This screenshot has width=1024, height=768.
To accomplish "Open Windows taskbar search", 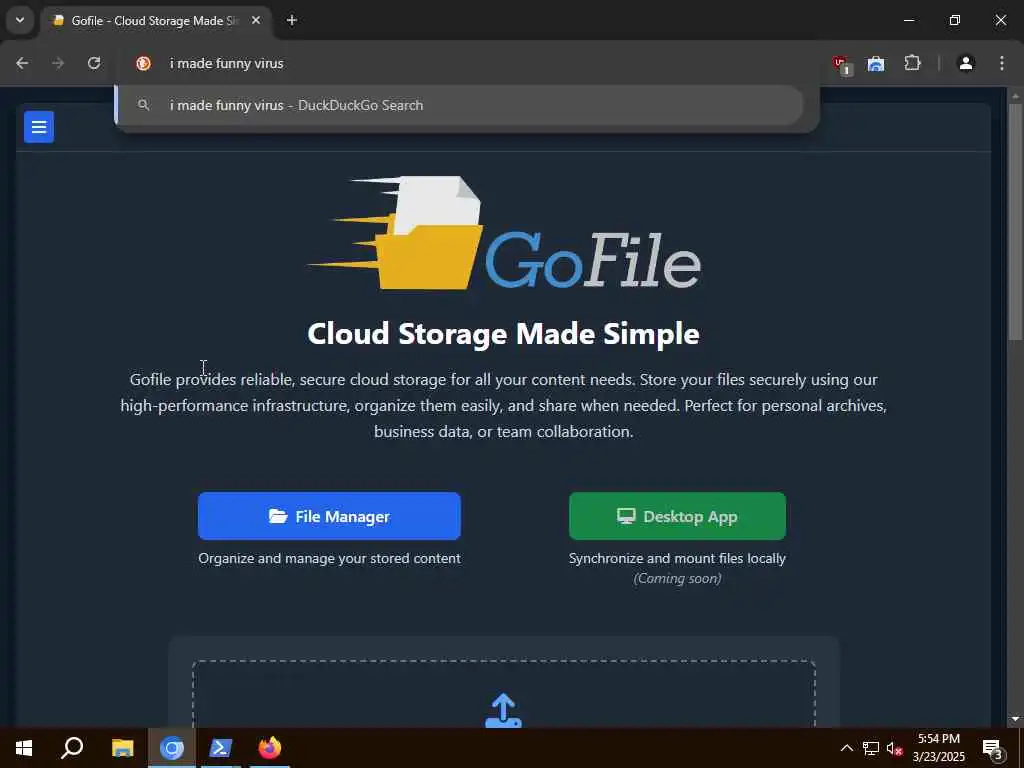I will tap(72, 748).
